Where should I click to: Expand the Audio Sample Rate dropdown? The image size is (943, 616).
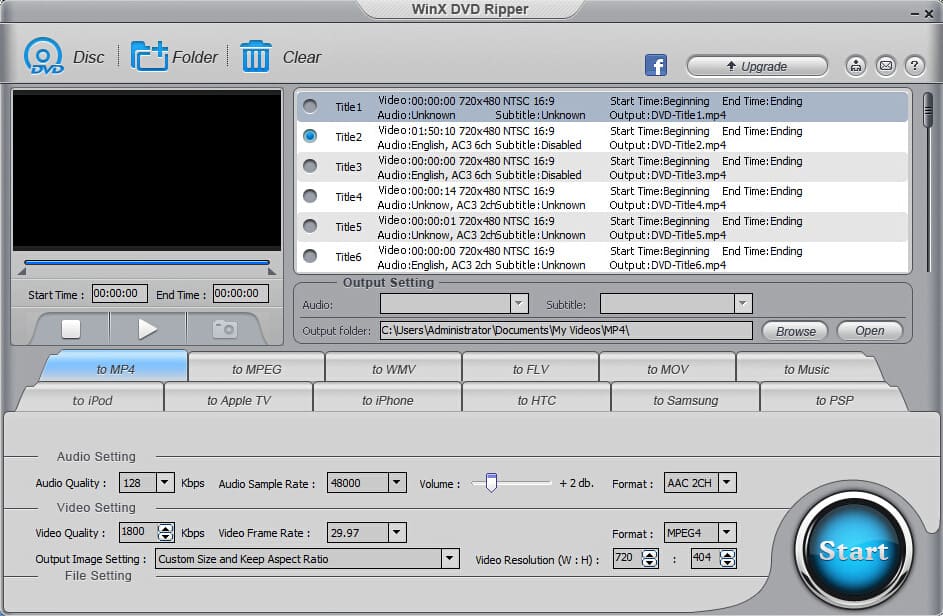[396, 482]
